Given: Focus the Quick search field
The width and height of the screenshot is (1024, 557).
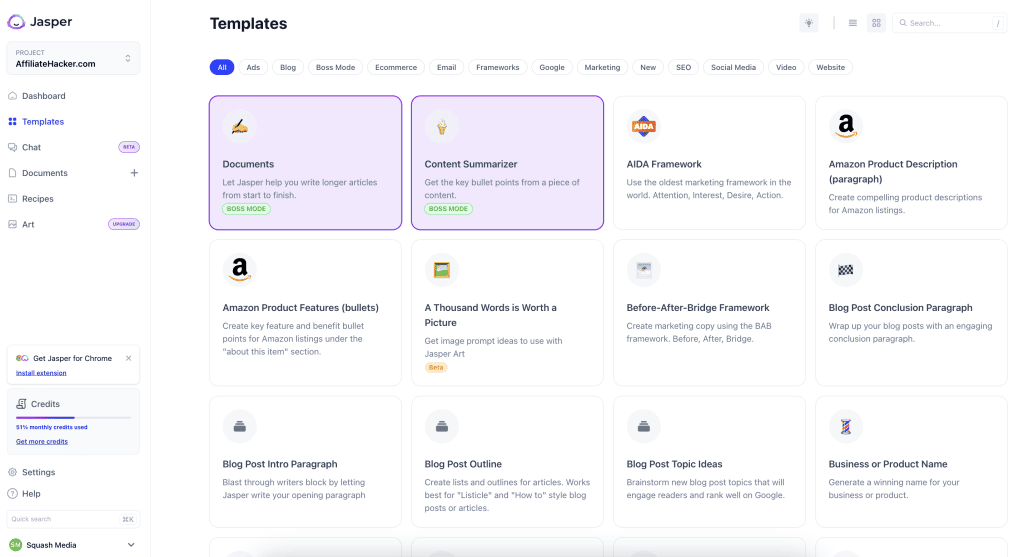Looking at the screenshot, I should pyautogui.click(x=73, y=519).
